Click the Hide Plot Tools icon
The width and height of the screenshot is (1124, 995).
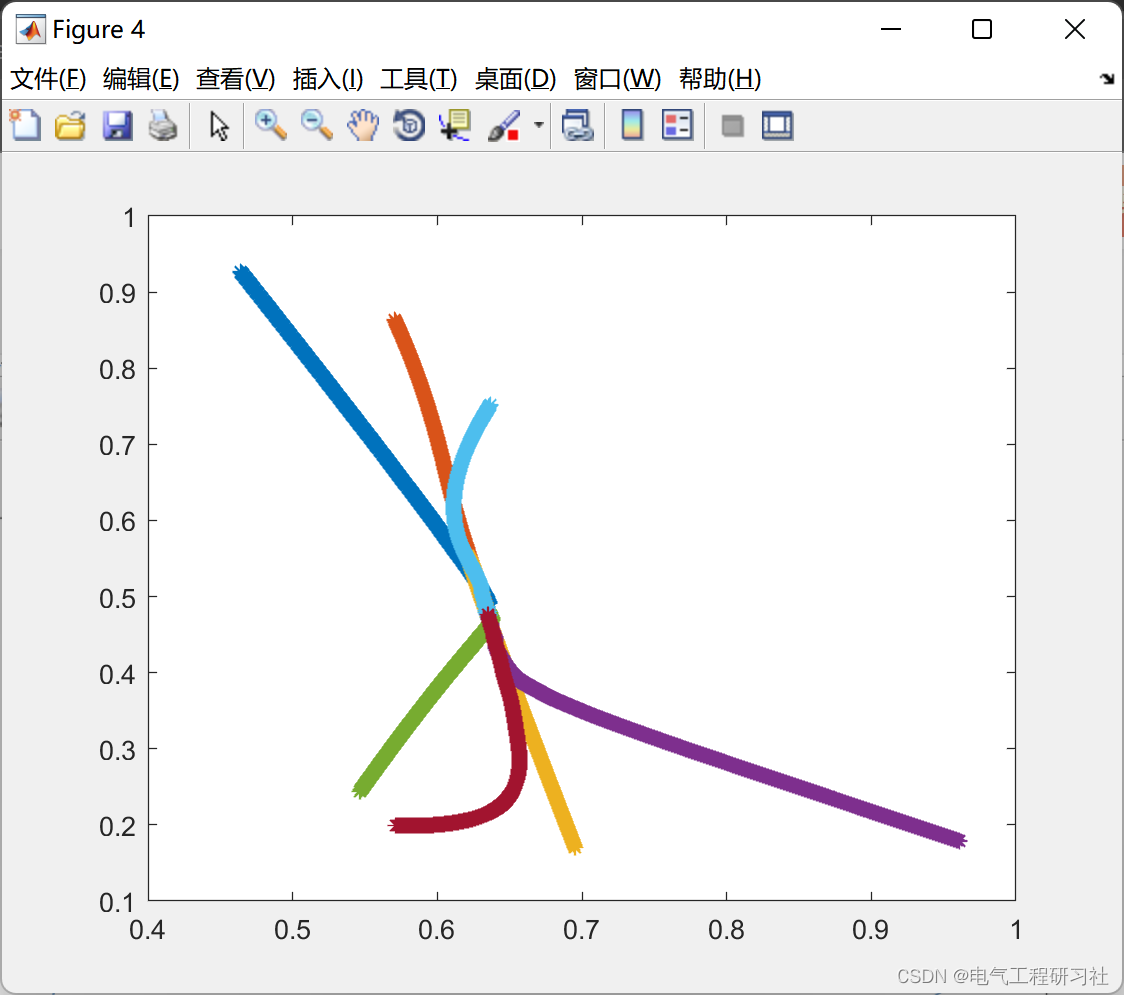(732, 126)
